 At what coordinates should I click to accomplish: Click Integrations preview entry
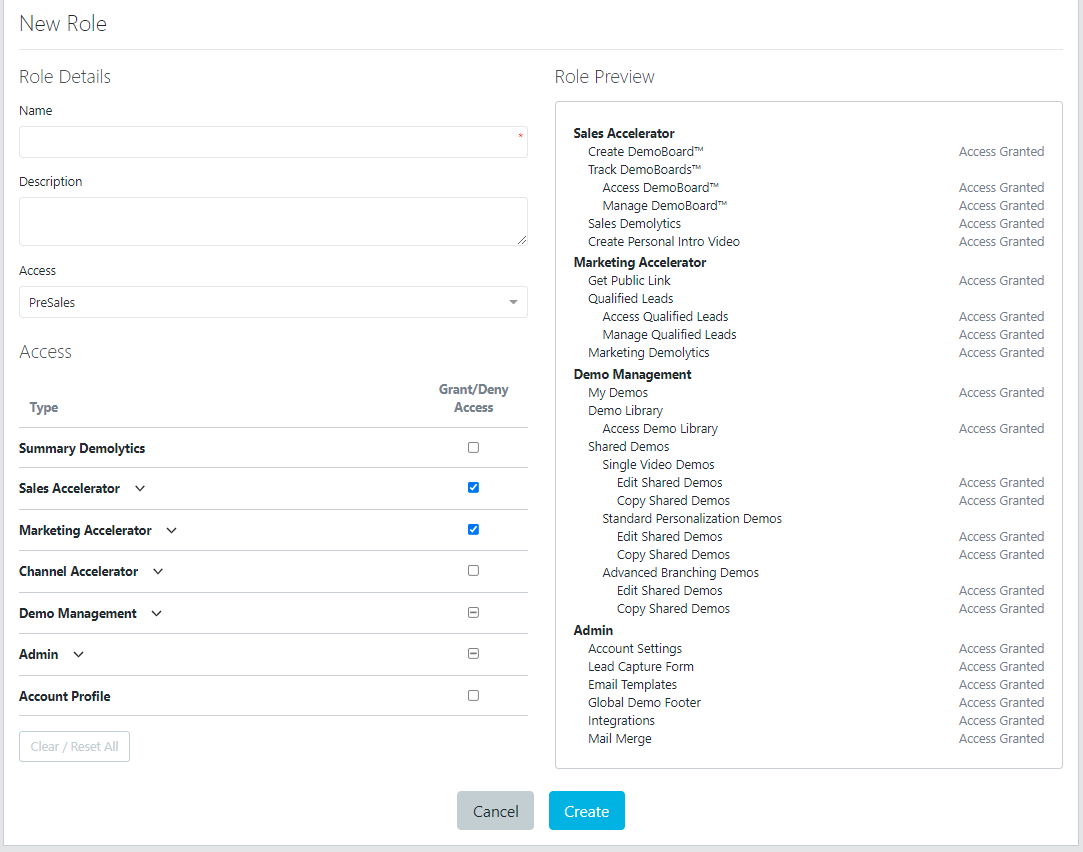point(622,720)
